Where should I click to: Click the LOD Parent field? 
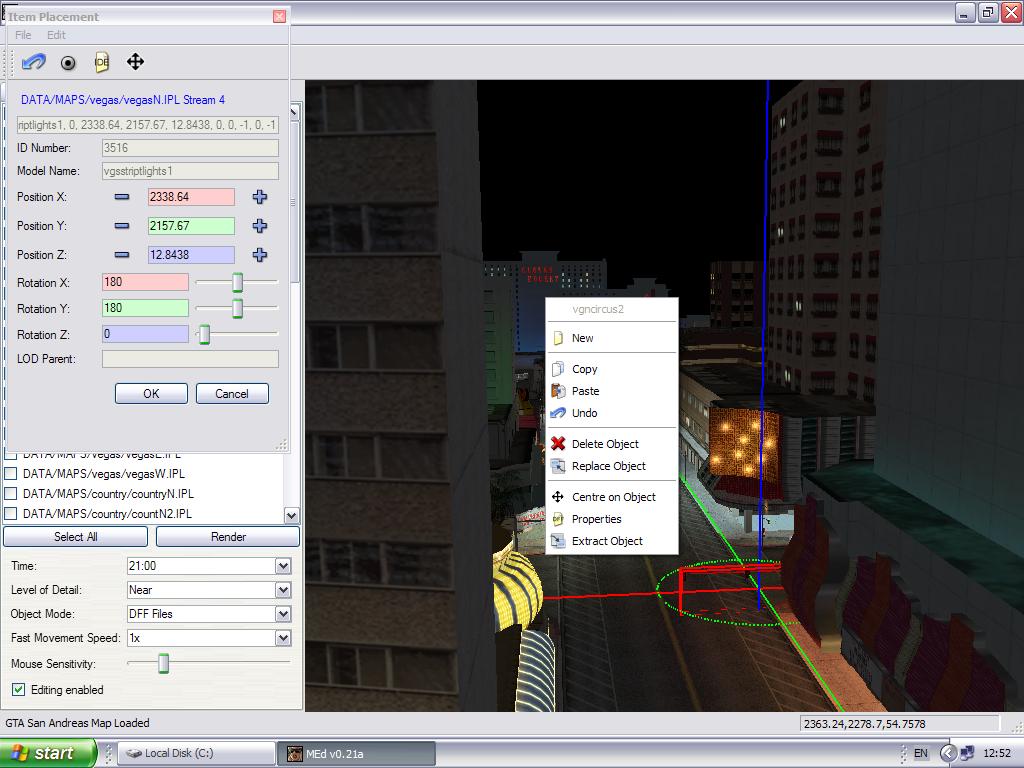[190, 359]
